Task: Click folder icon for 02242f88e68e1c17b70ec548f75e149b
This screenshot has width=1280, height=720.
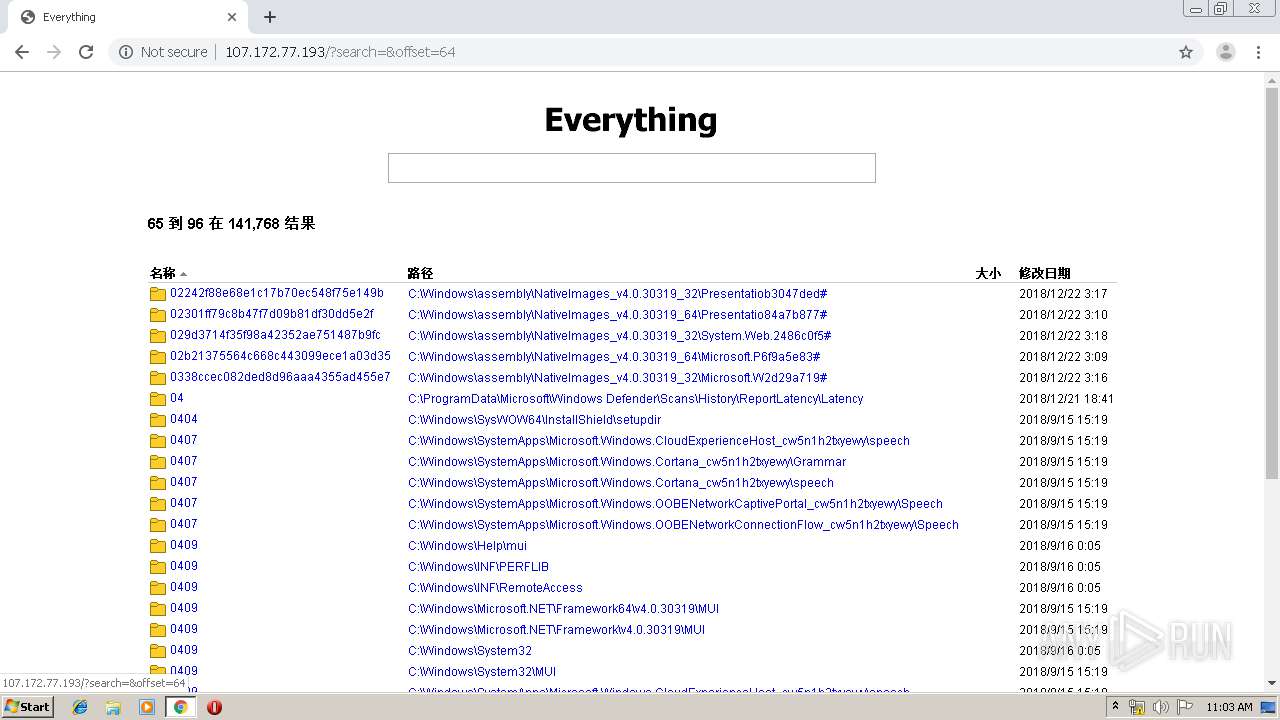Action: point(158,294)
